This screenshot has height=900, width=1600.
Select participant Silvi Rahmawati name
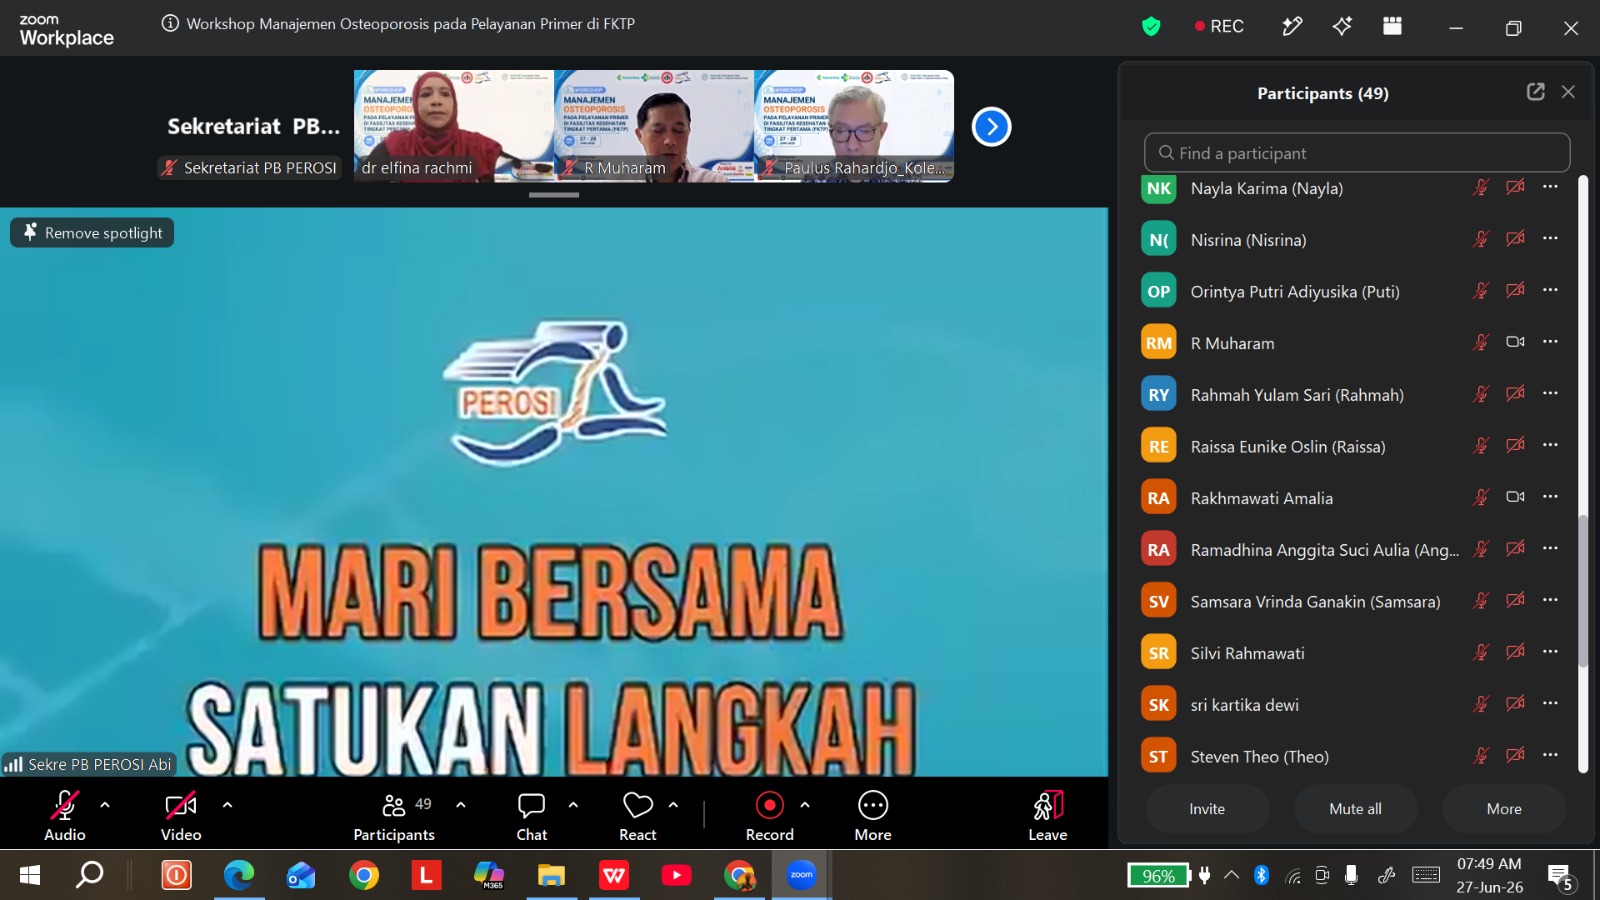tap(1247, 653)
